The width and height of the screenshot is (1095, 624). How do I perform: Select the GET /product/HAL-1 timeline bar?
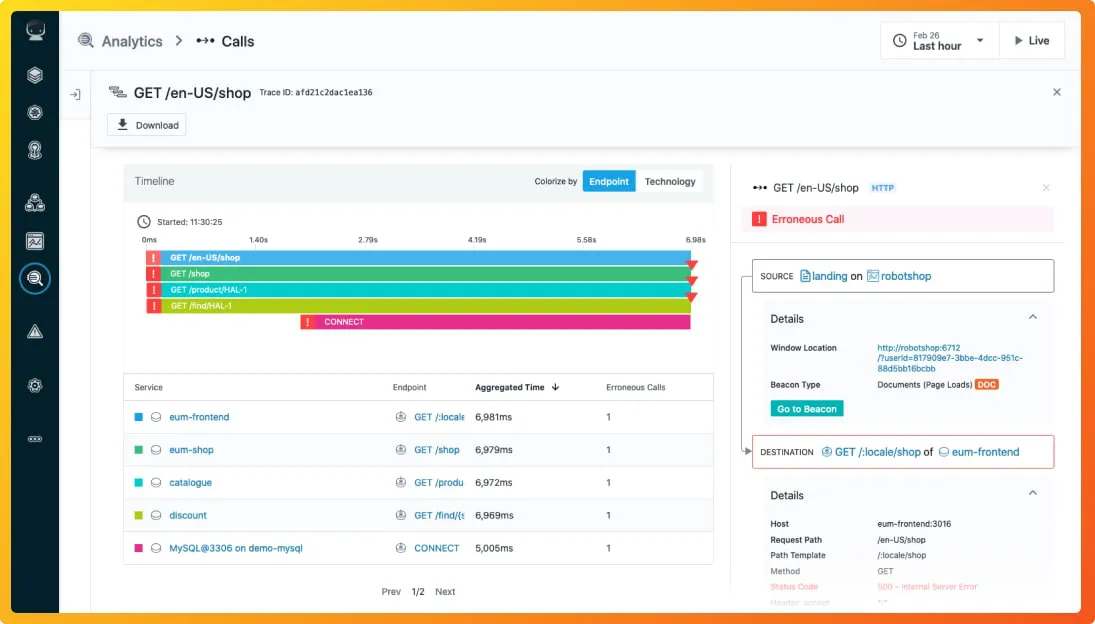[418, 290]
